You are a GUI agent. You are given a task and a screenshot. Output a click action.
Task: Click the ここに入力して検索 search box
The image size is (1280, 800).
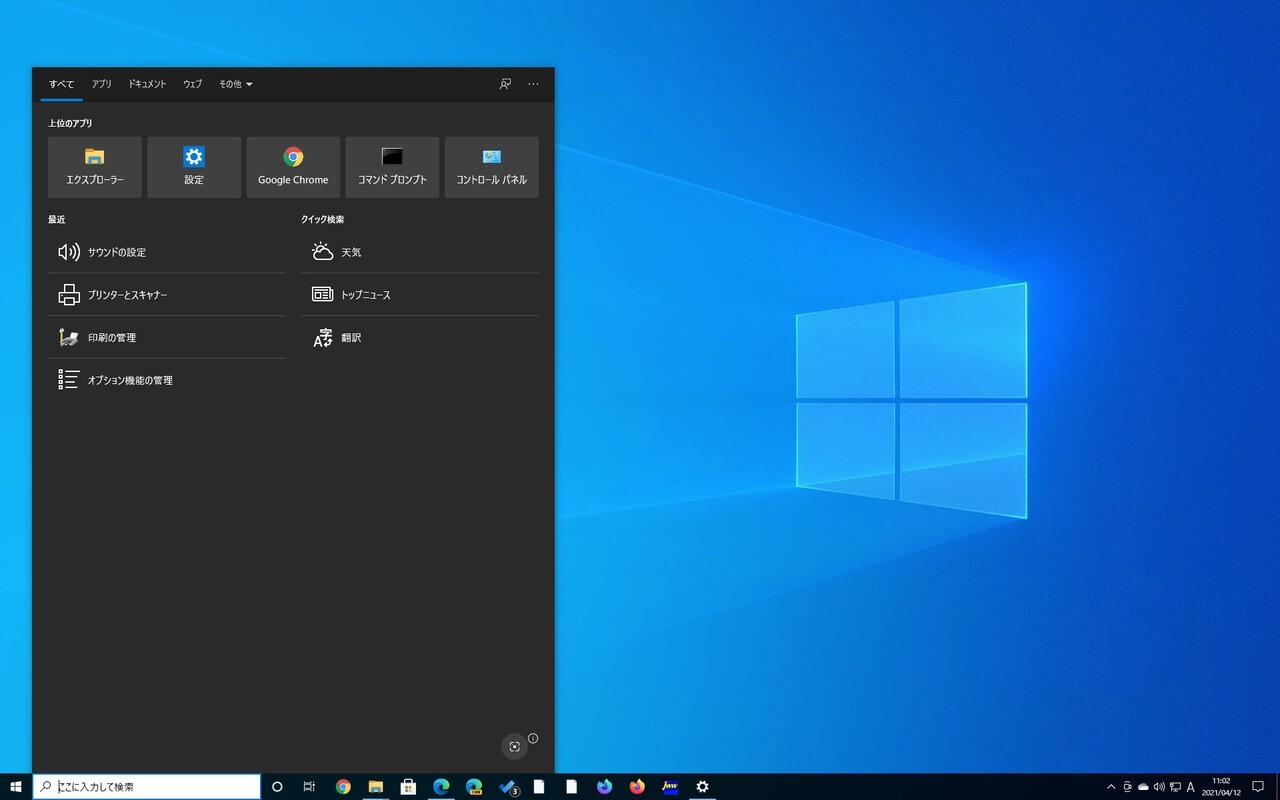pos(150,787)
